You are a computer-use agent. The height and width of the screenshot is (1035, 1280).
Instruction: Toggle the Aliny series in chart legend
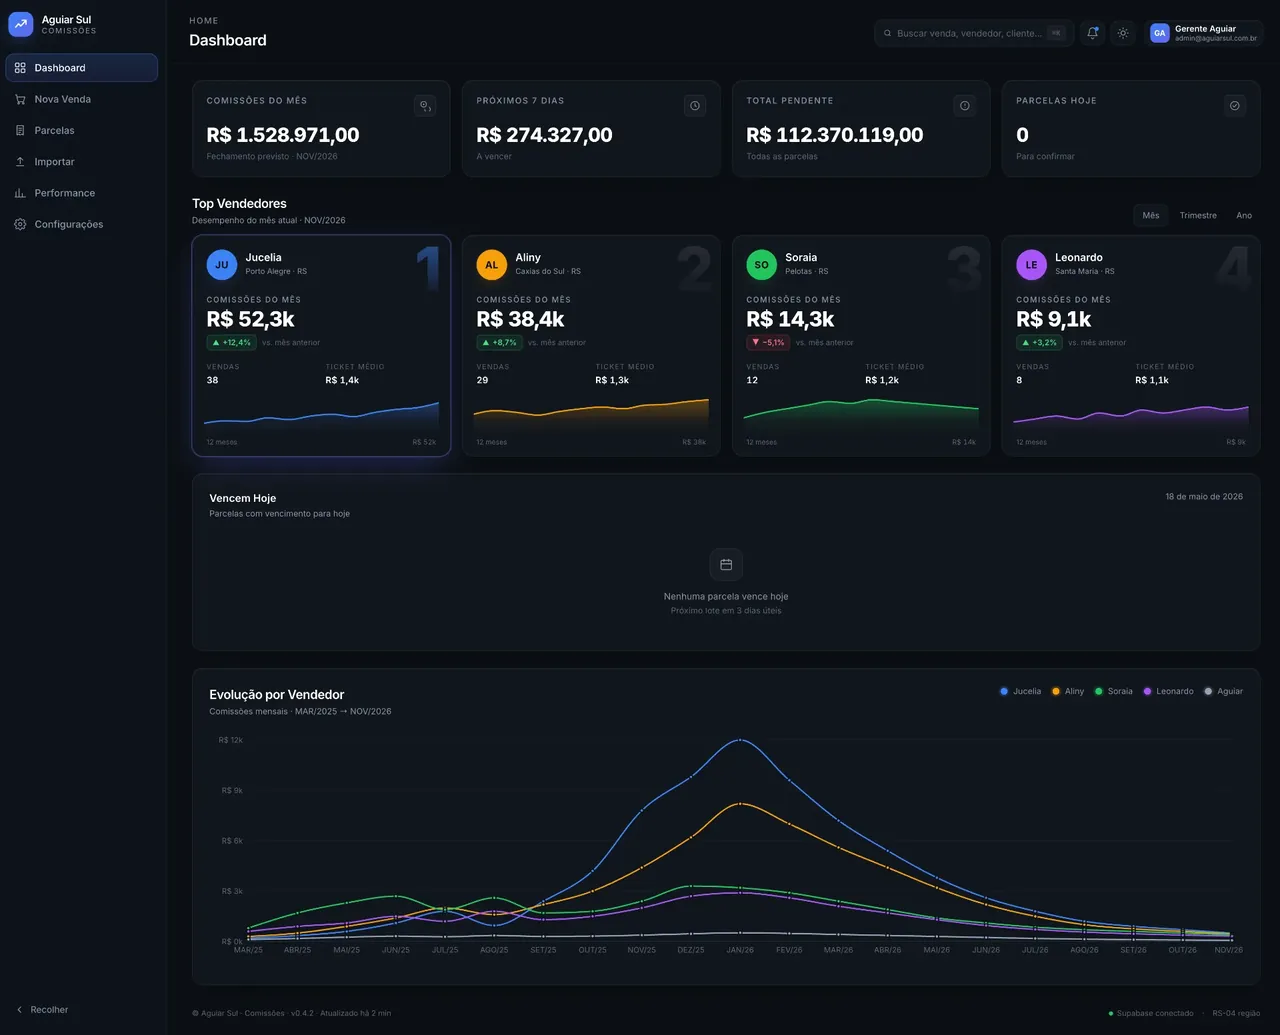(x=1068, y=692)
